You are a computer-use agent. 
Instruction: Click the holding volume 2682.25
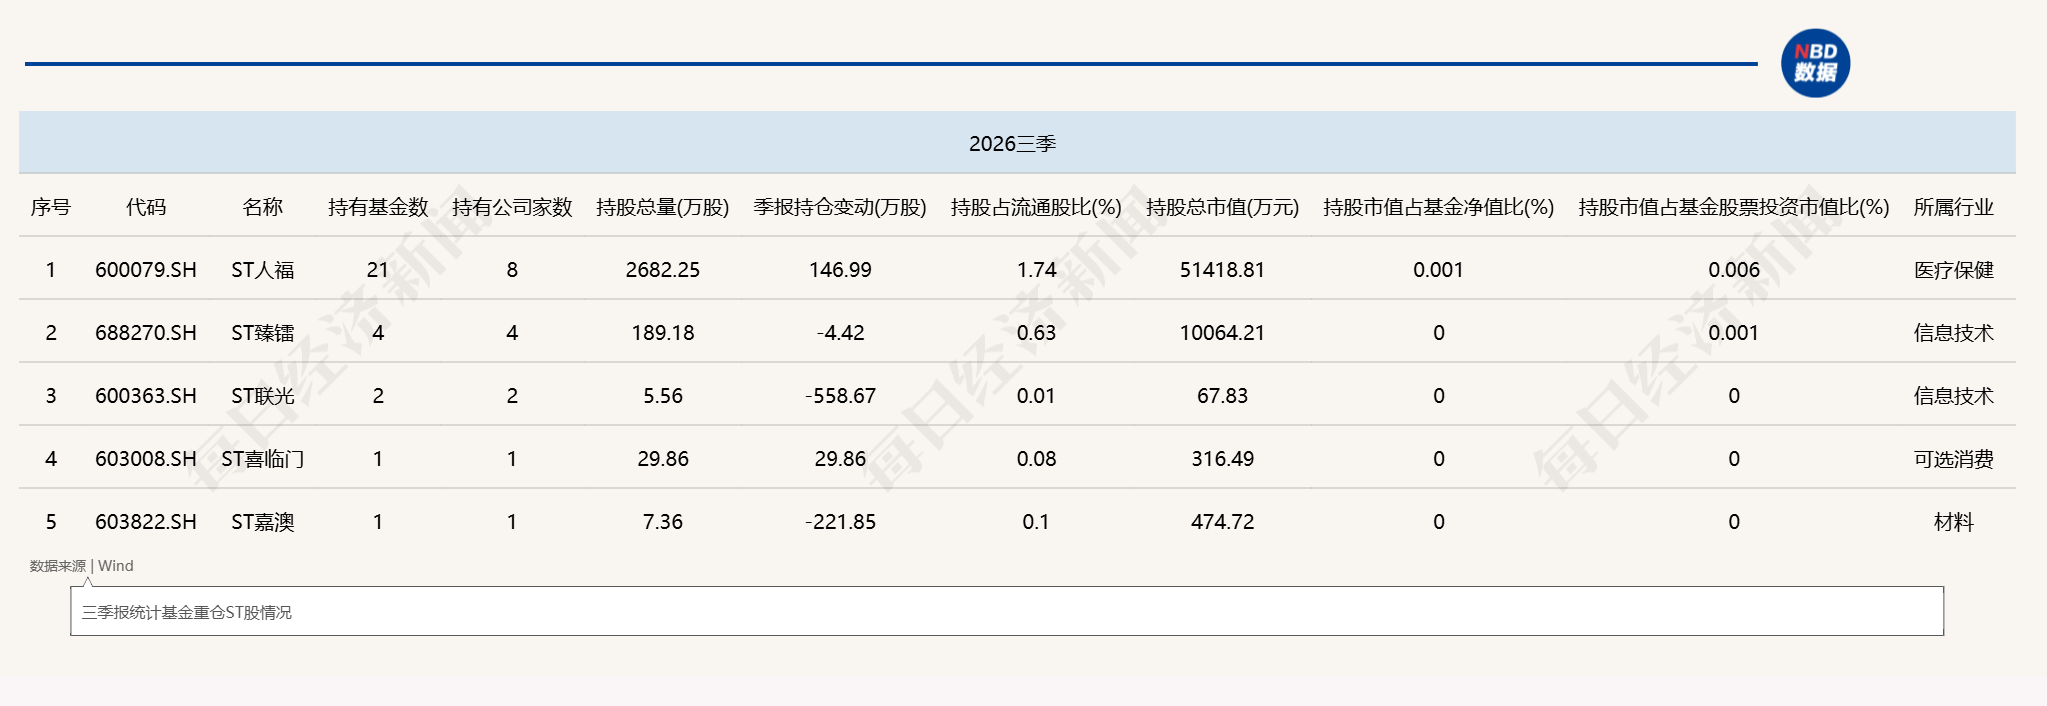[663, 270]
